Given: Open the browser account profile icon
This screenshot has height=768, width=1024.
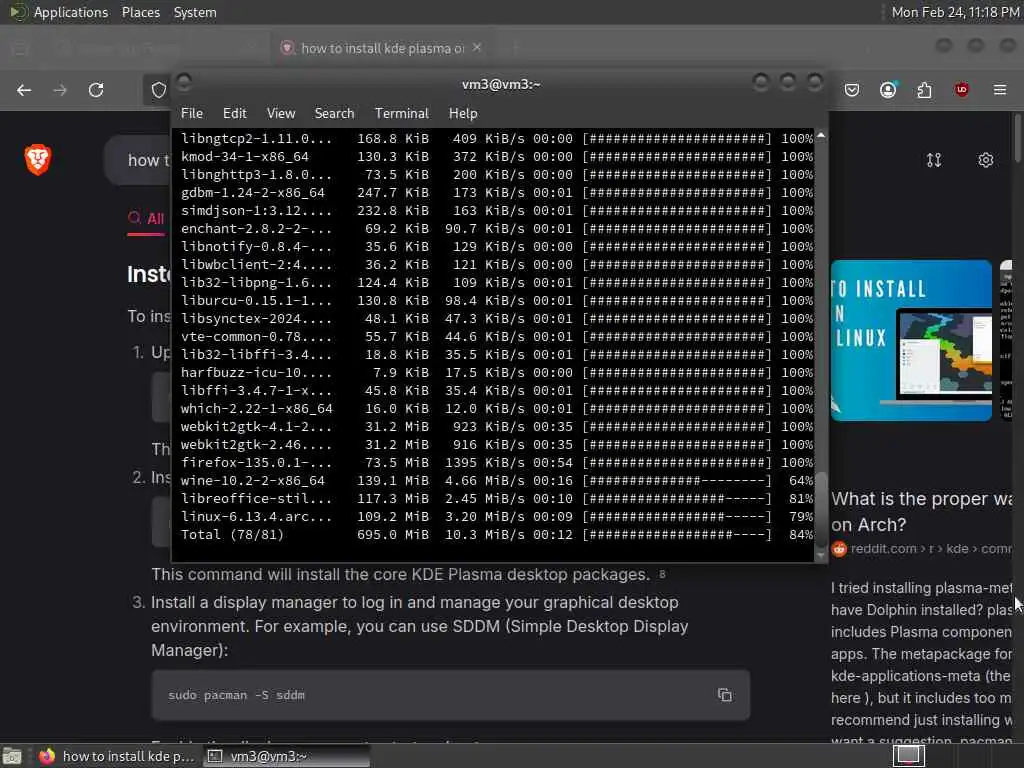Looking at the screenshot, I should pos(888,90).
